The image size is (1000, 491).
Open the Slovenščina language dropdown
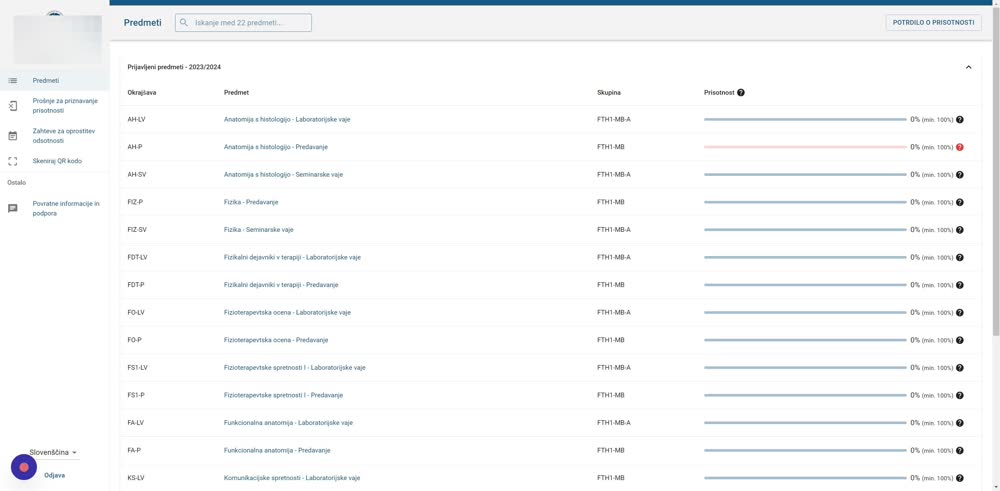click(53, 452)
